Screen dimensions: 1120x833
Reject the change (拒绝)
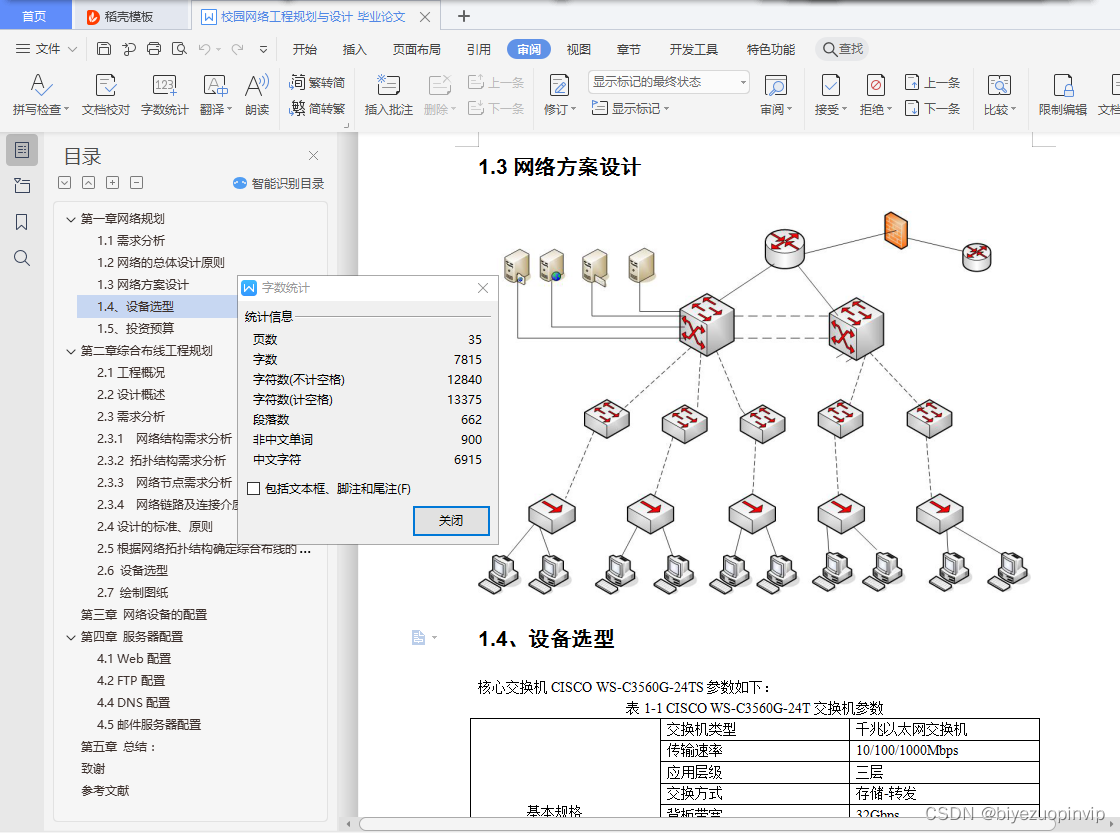[876, 93]
